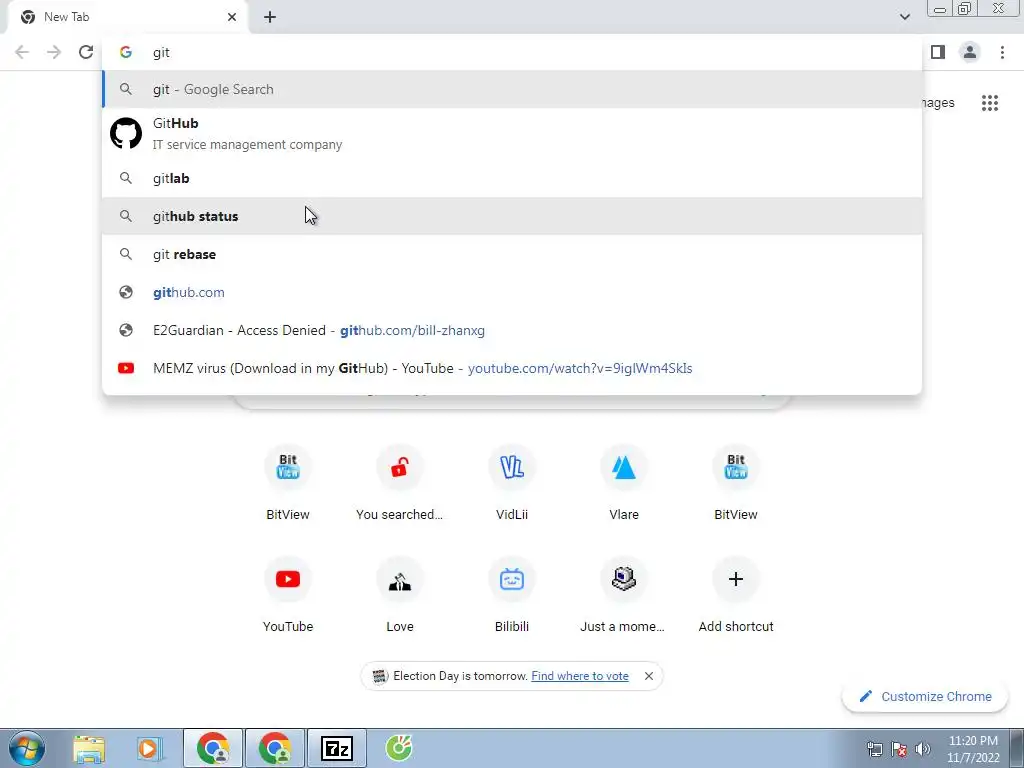The width and height of the screenshot is (1024, 768).
Task: Open the Just a moment shortcut
Action: coord(624,594)
